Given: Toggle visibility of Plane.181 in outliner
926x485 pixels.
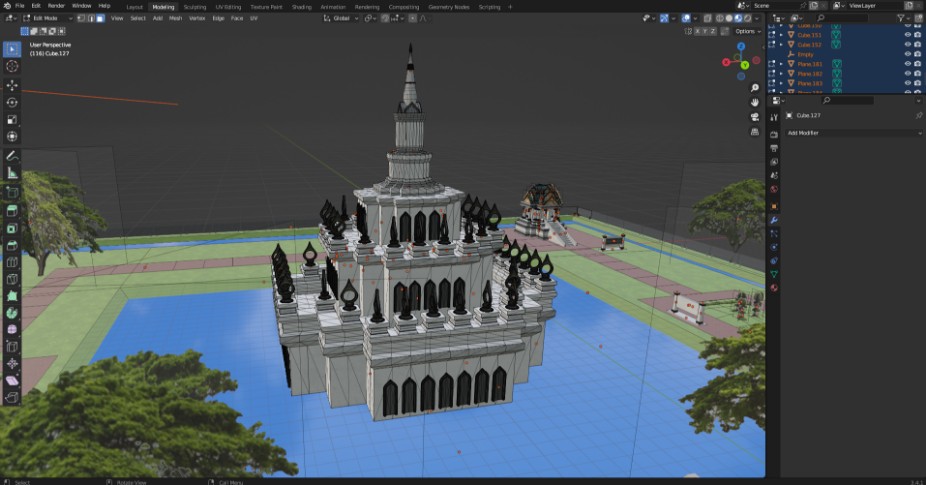Looking at the screenshot, I should coord(907,63).
